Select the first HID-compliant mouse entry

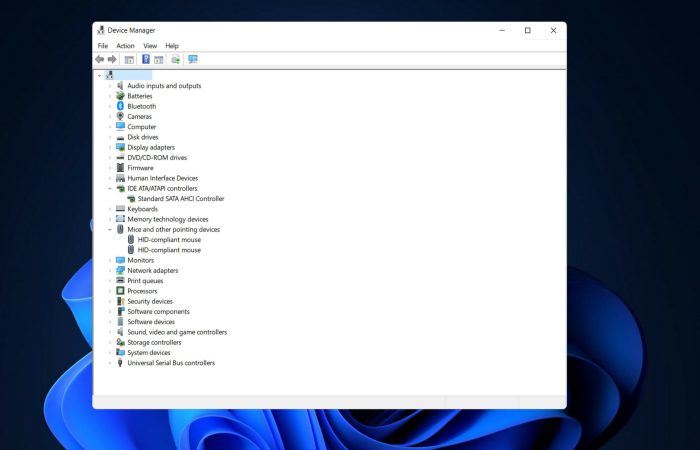click(169, 240)
